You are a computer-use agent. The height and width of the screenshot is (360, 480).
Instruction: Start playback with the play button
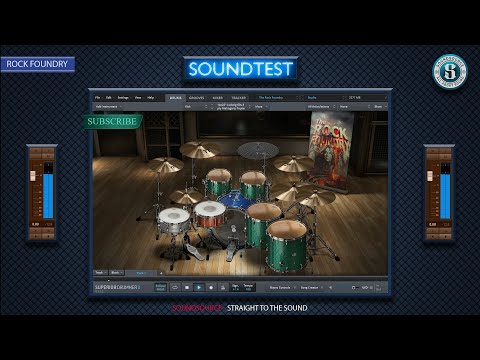pyautogui.click(x=199, y=287)
